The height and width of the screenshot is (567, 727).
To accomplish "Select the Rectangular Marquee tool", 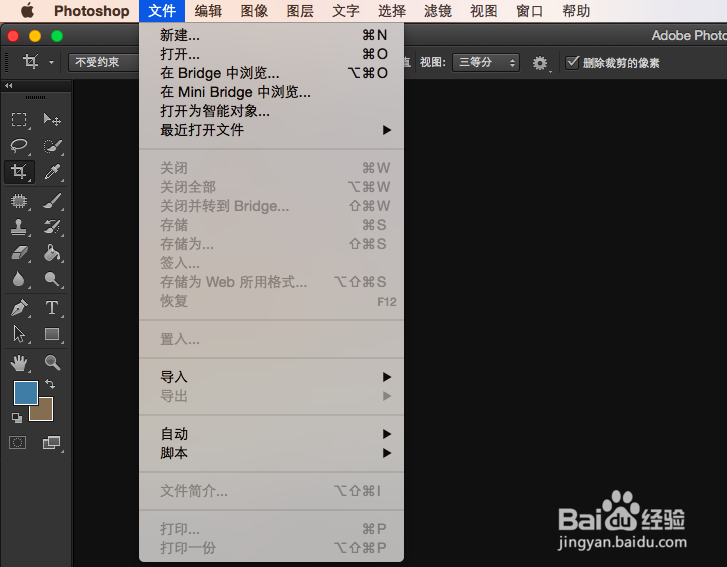I will coord(19,120).
